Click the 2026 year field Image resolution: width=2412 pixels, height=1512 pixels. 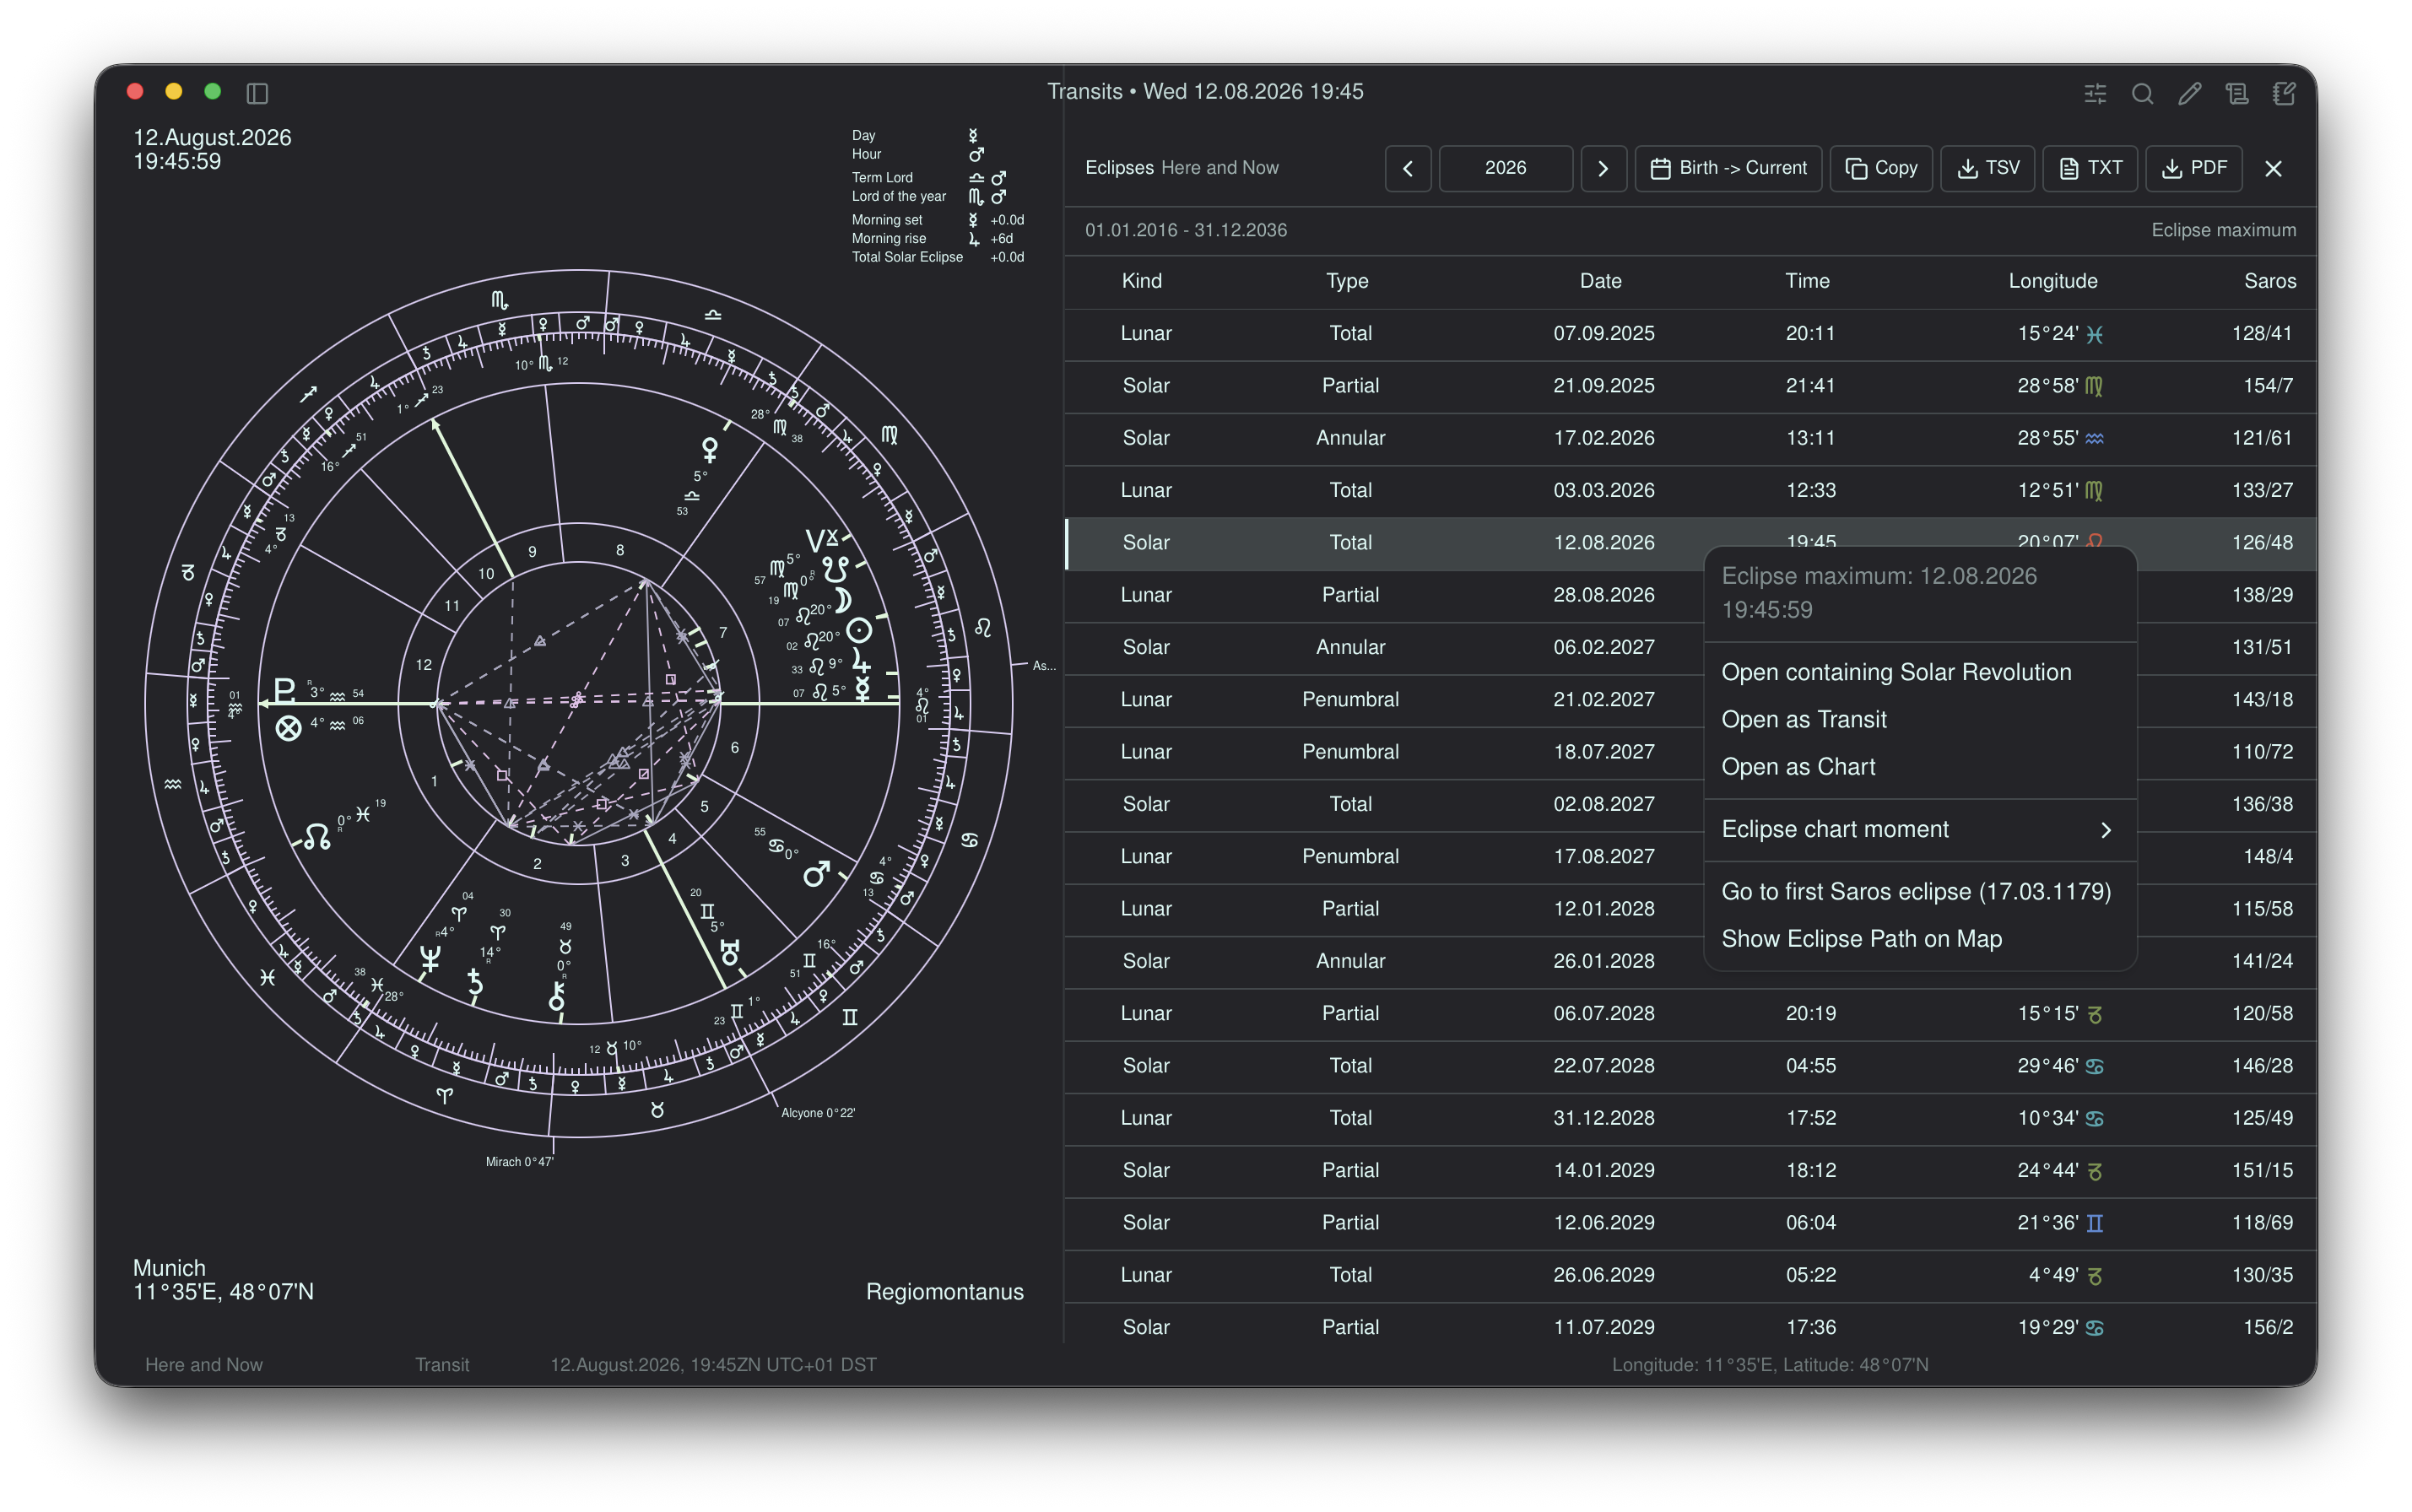[x=1505, y=168]
